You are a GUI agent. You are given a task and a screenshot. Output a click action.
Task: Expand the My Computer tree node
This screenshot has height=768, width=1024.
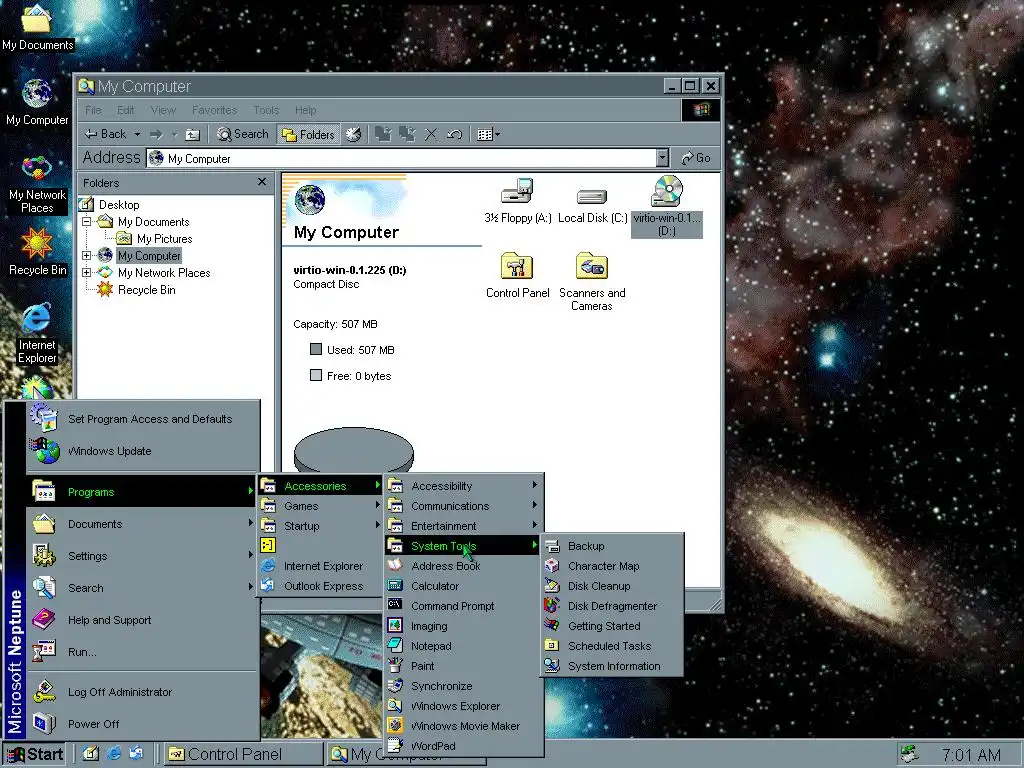click(86, 256)
